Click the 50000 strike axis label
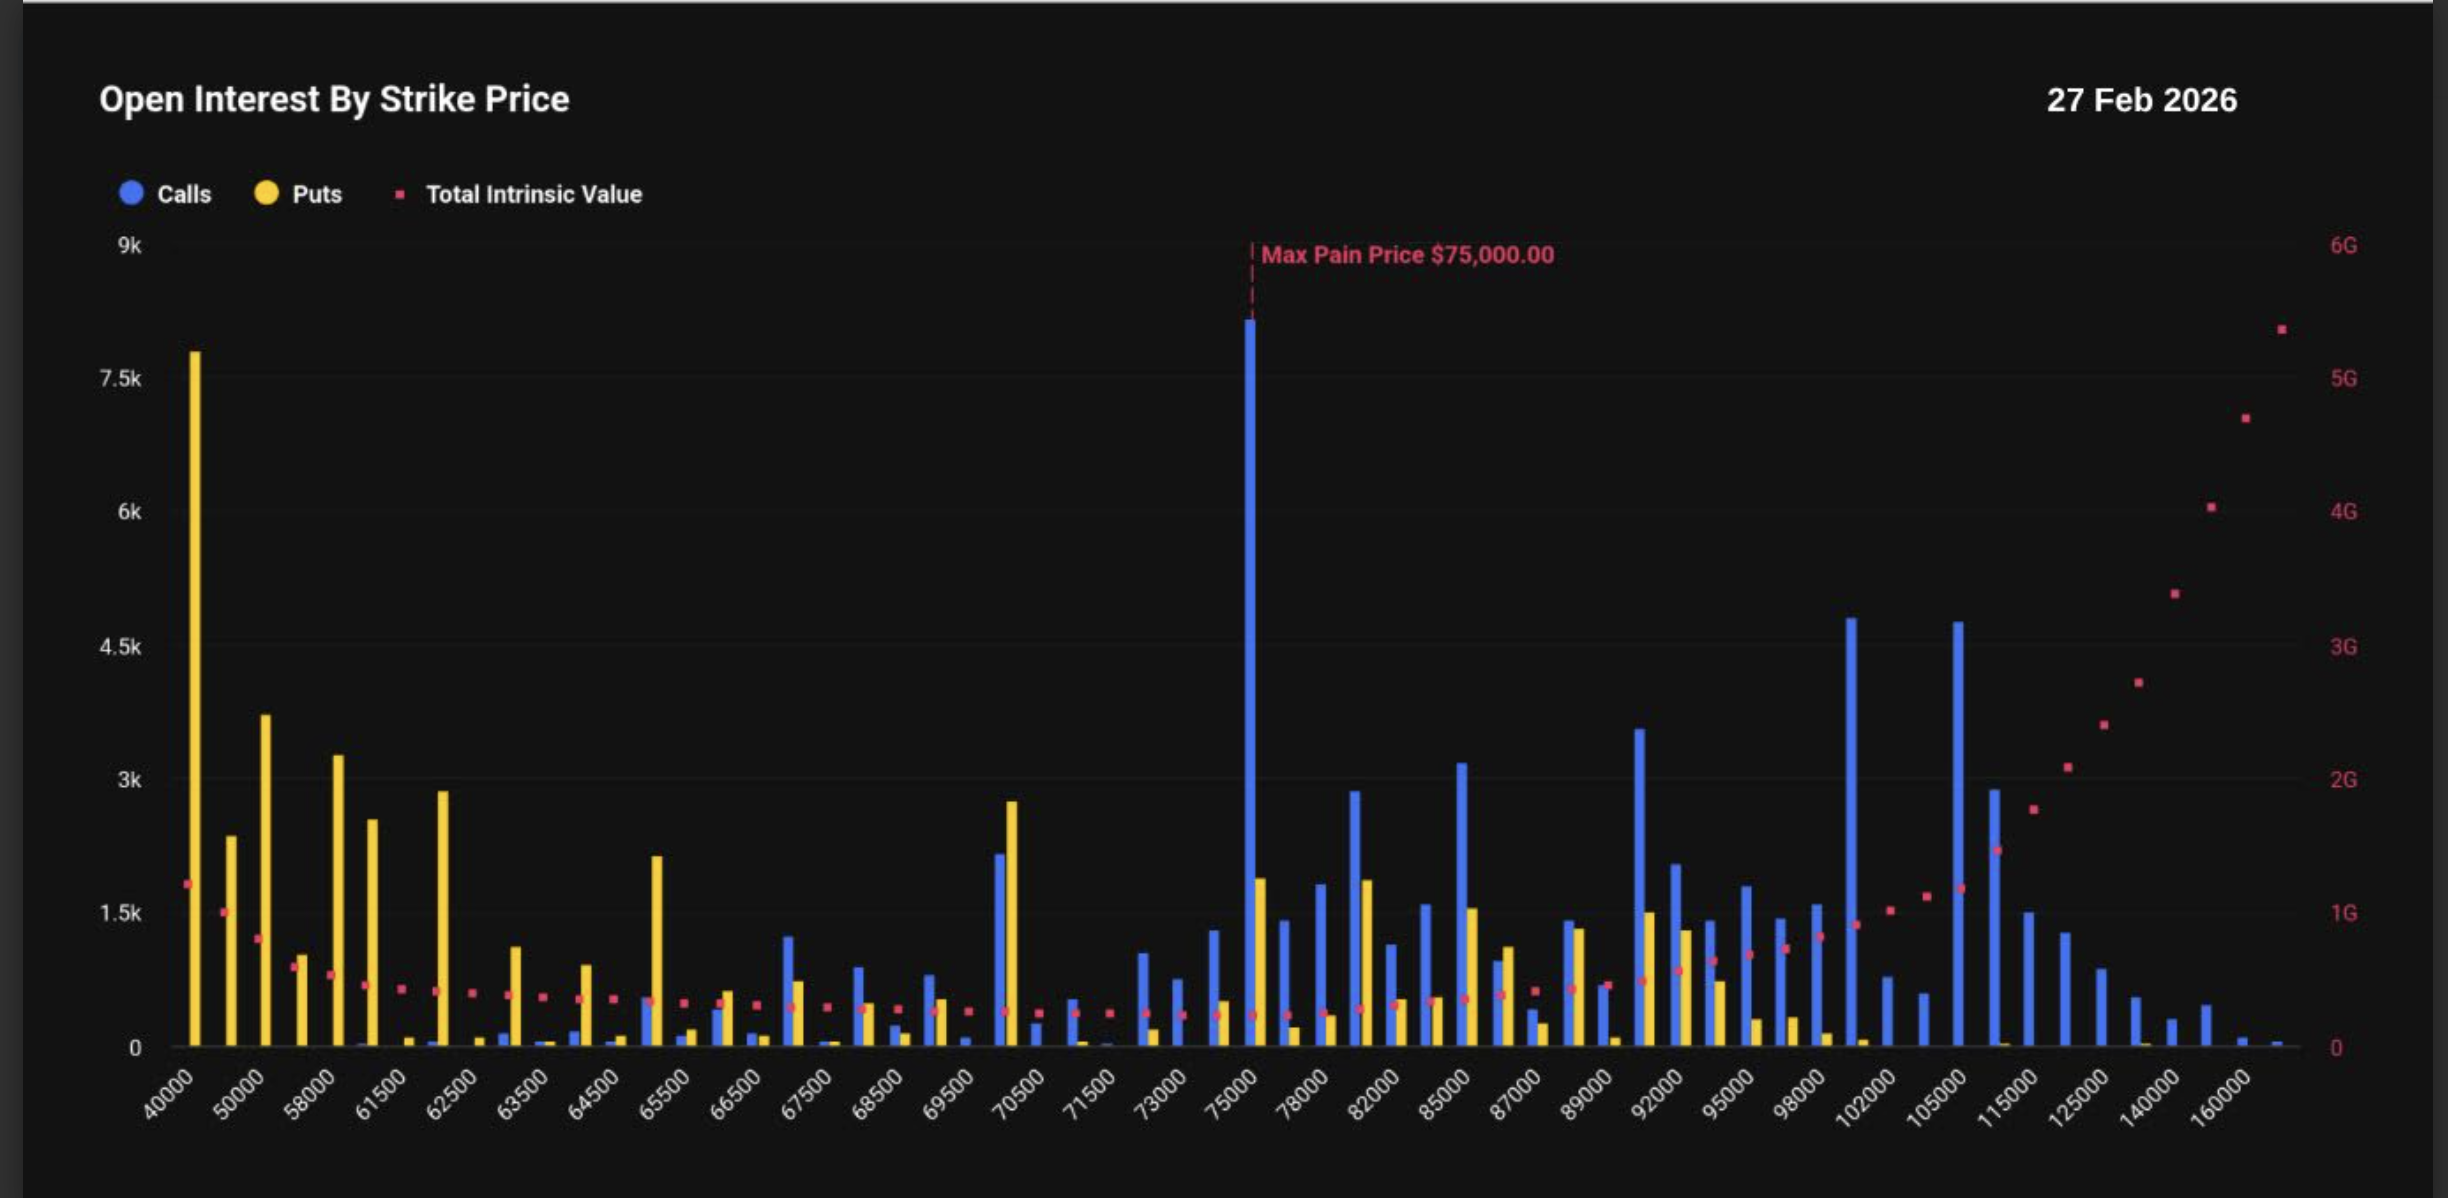The width and height of the screenshot is (2448, 1198). click(x=240, y=1094)
